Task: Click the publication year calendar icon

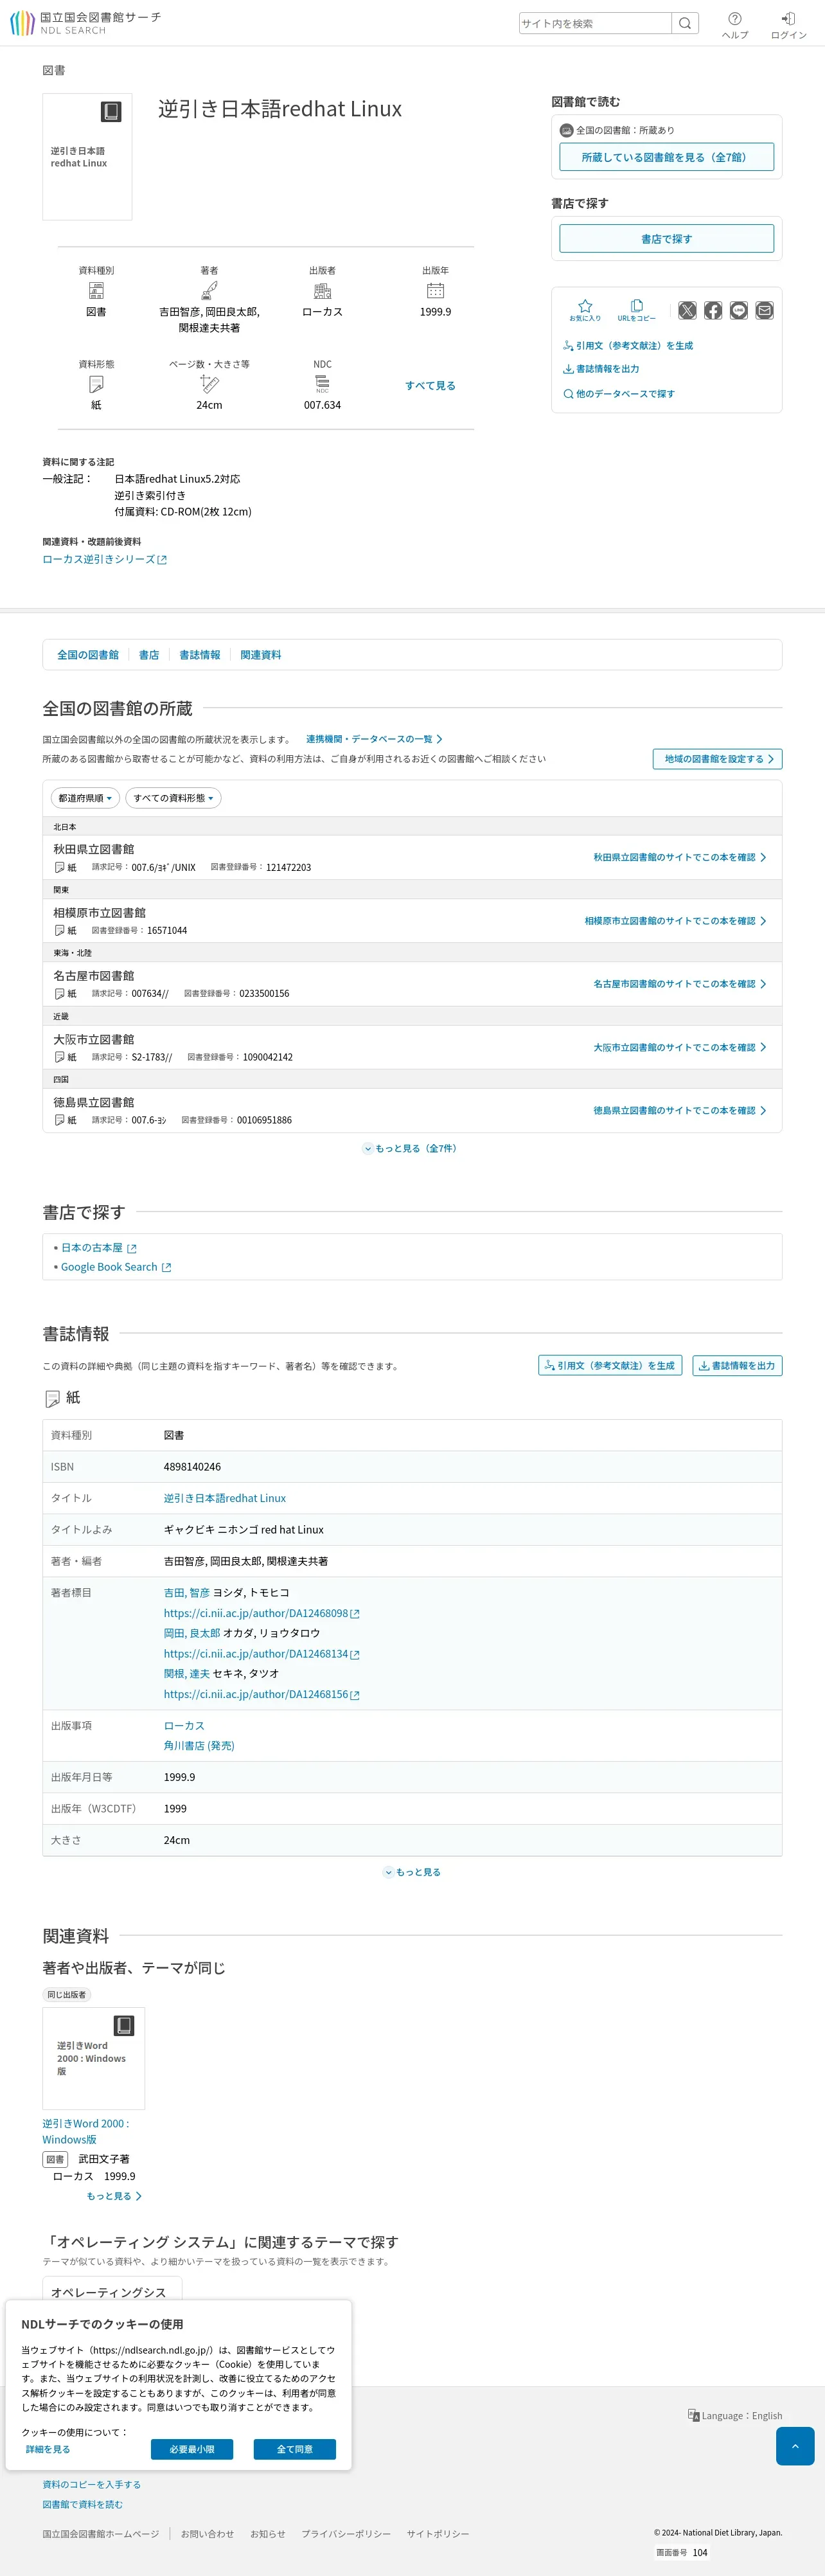Action: [435, 291]
